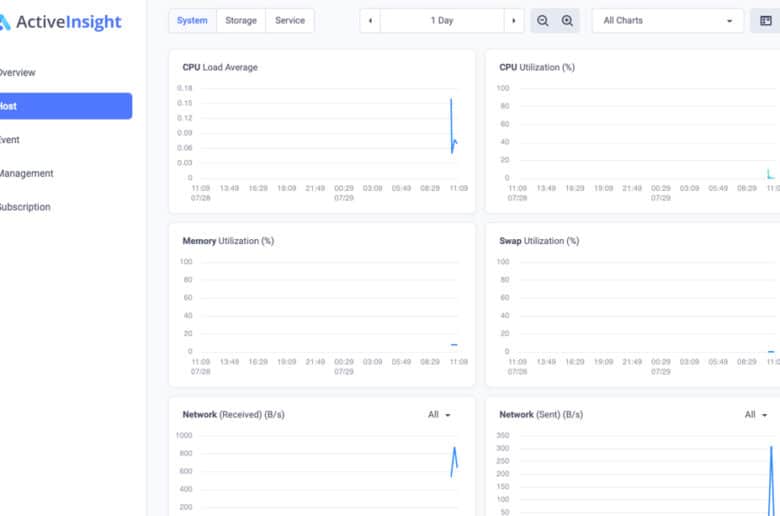
Task: Select Host in the sidebar
Action: tap(66, 106)
